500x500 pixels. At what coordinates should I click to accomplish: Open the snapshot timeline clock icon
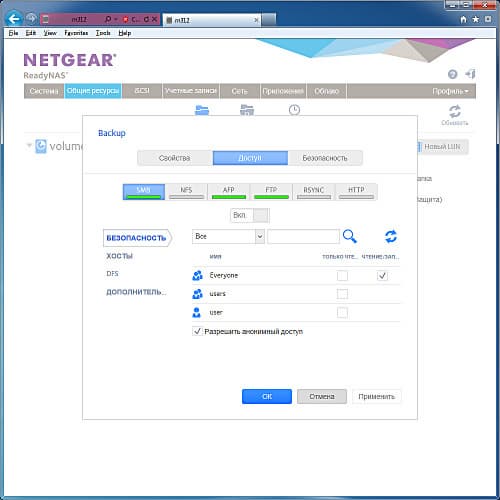coord(294,110)
